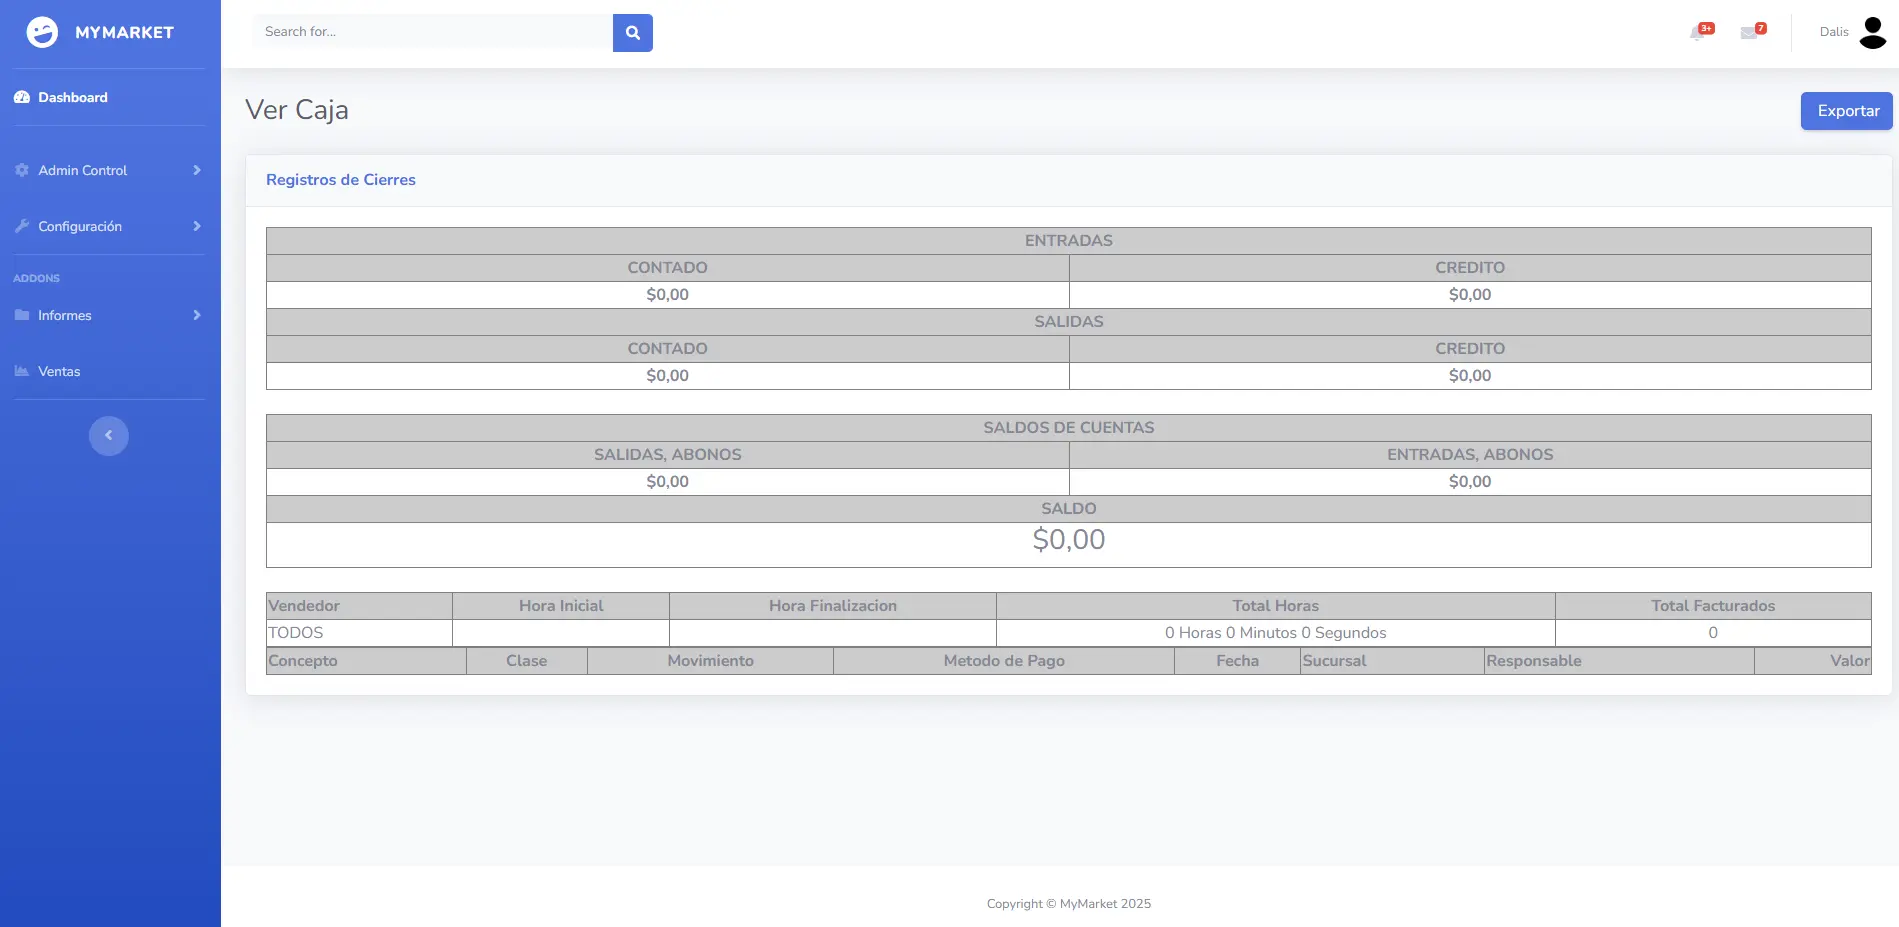
Task: Go to the Dashboard menu item
Action: tap(73, 98)
